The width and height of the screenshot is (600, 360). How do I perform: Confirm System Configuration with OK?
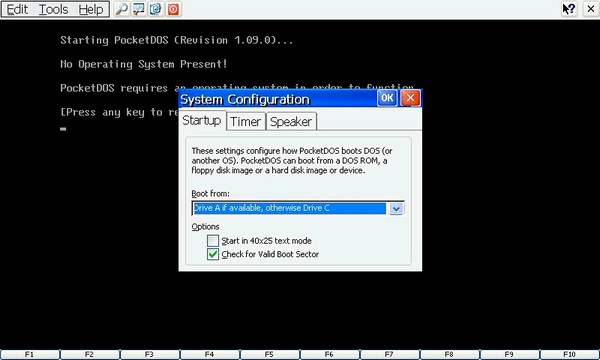click(387, 98)
